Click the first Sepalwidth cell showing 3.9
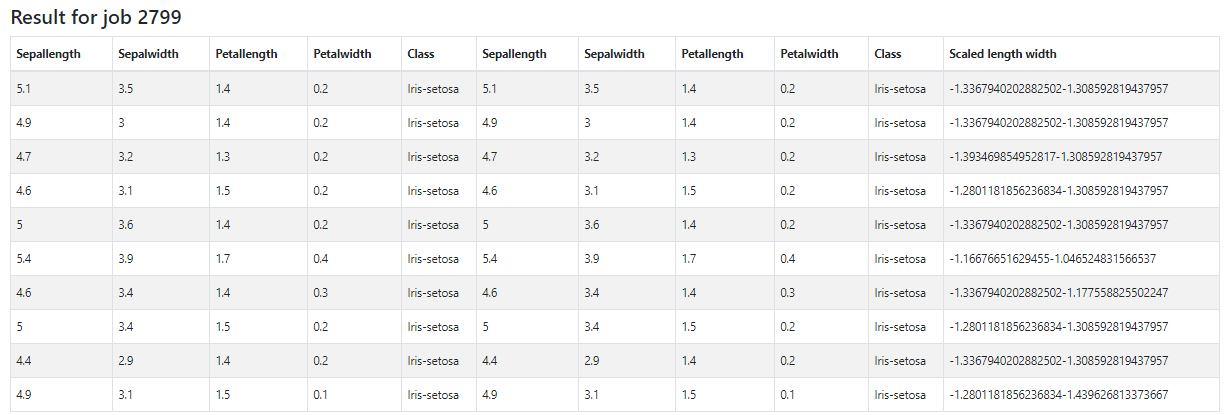The image size is (1225, 415). 126,259
